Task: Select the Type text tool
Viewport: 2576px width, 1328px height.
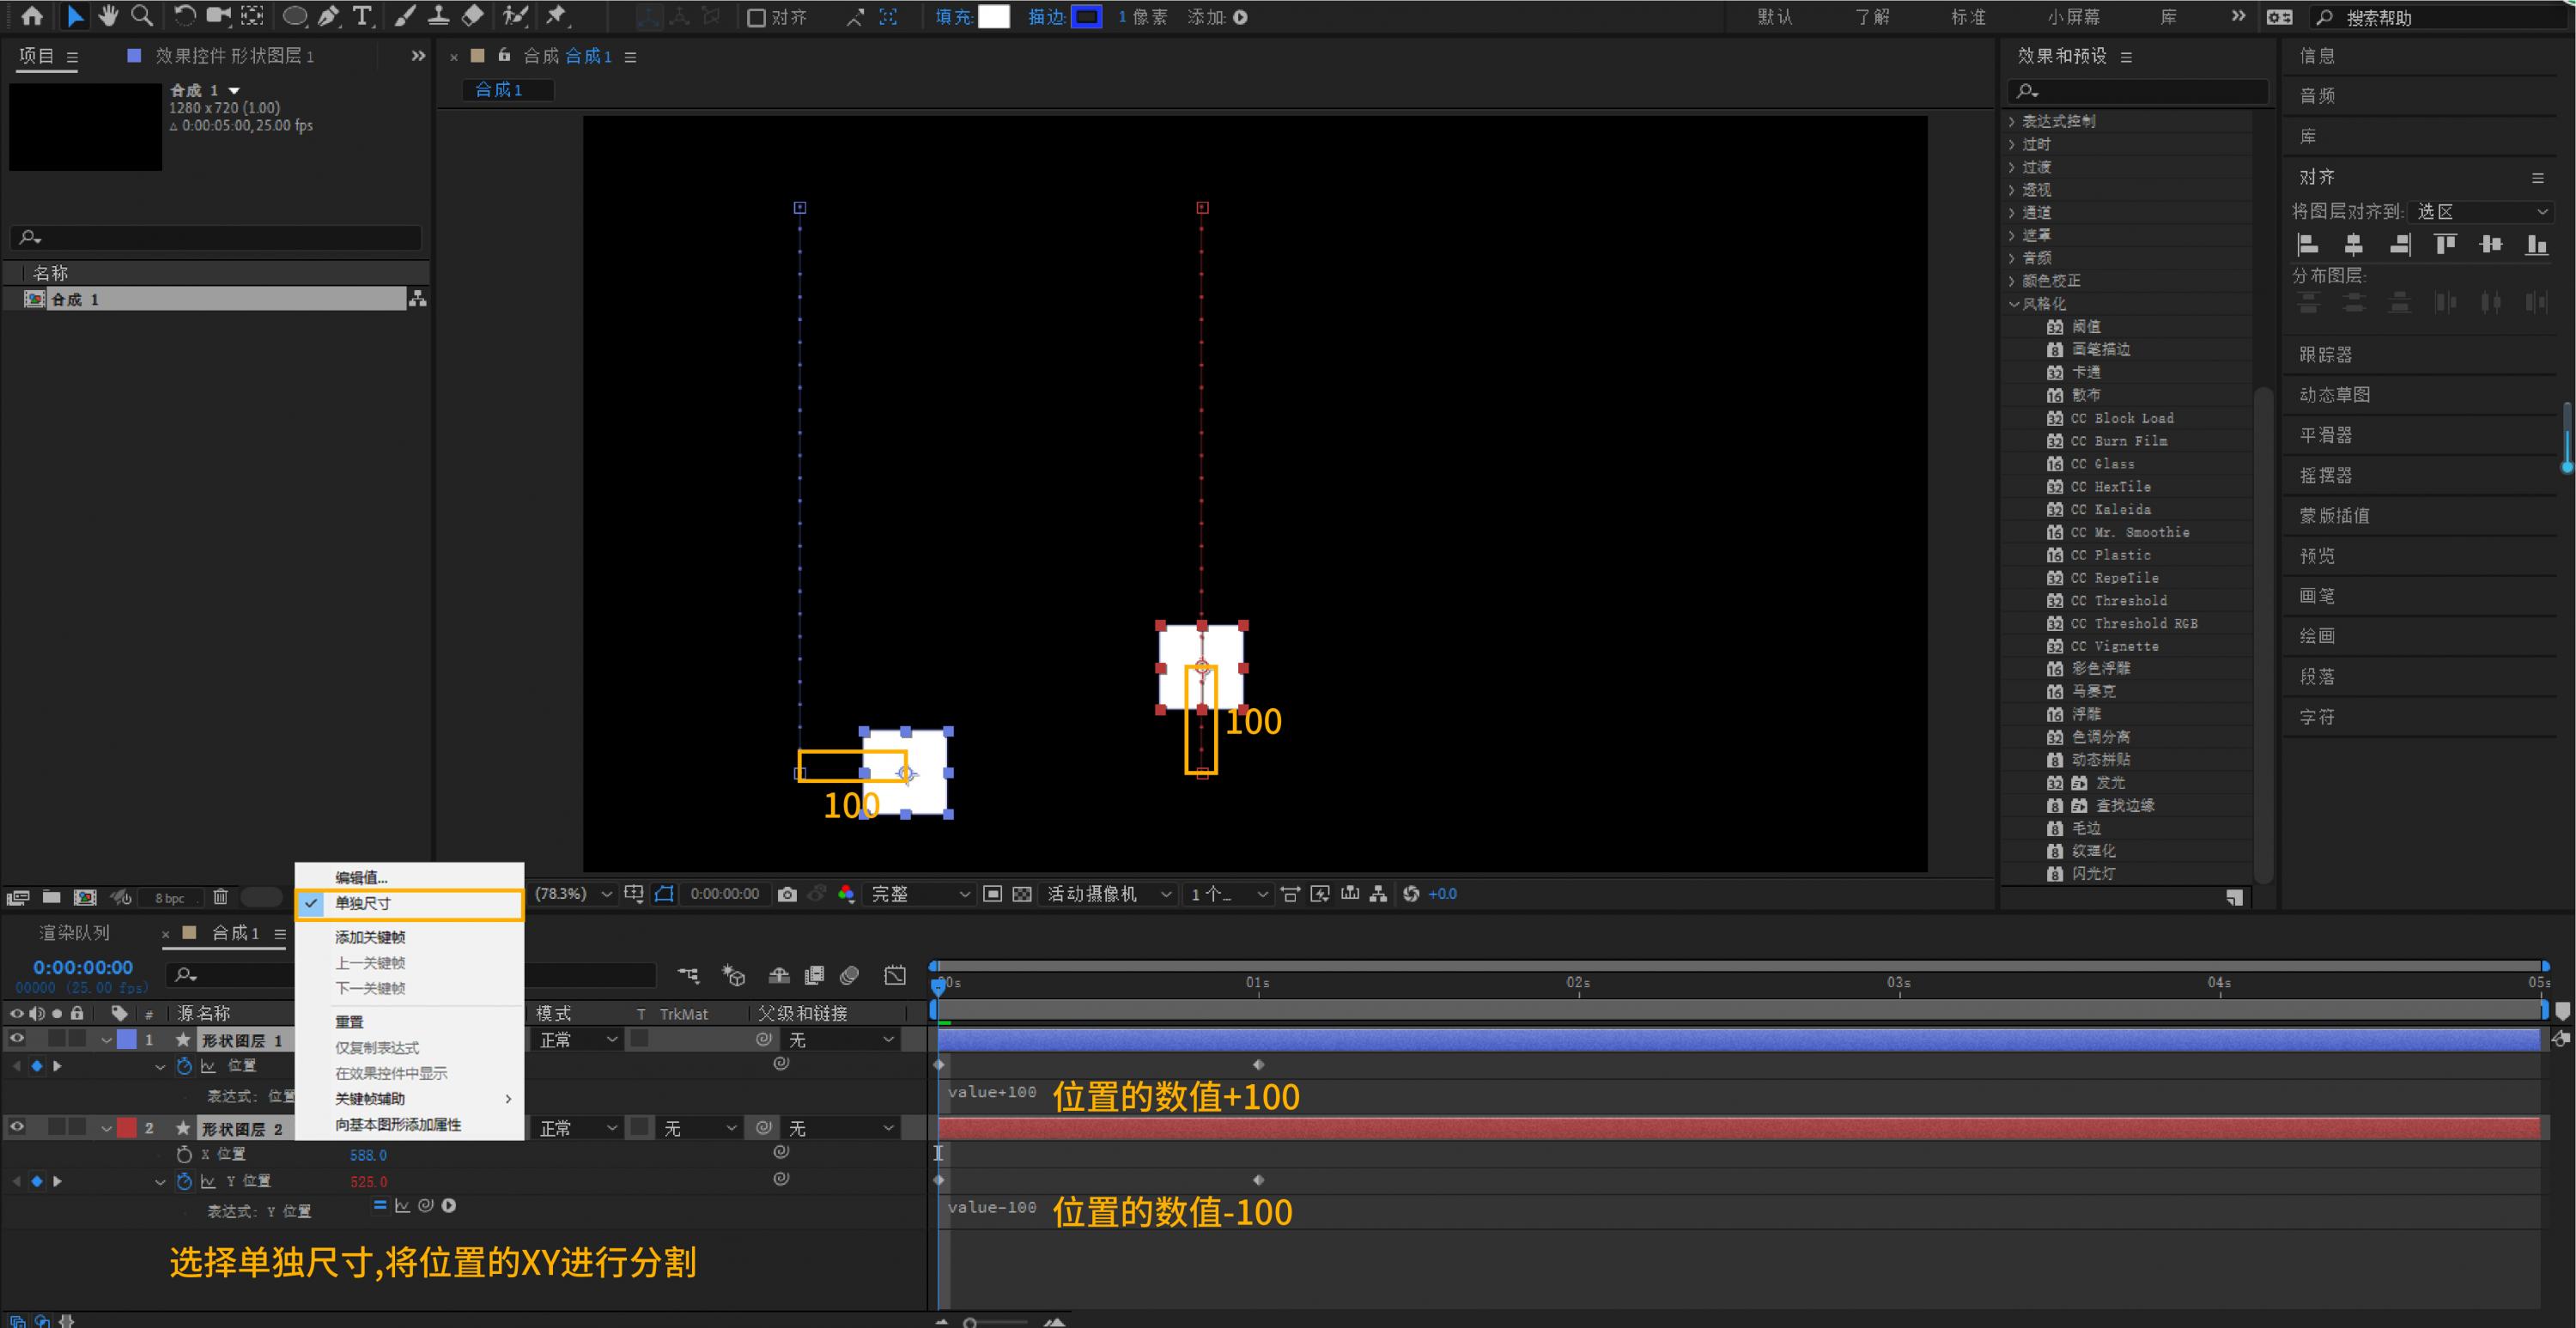Action: click(x=362, y=16)
